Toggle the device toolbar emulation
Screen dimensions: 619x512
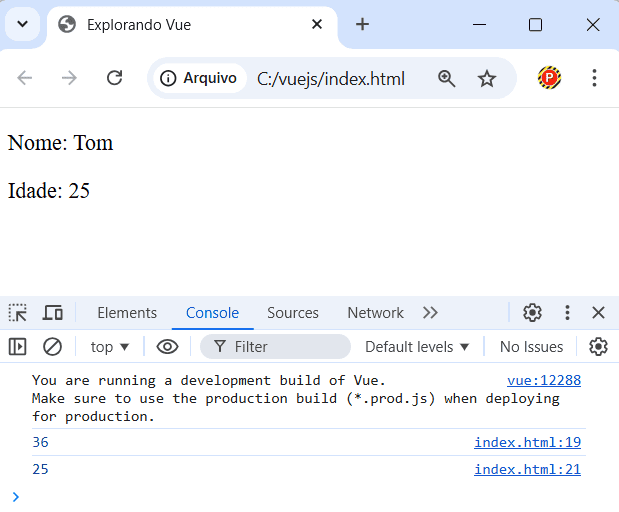[52, 313]
